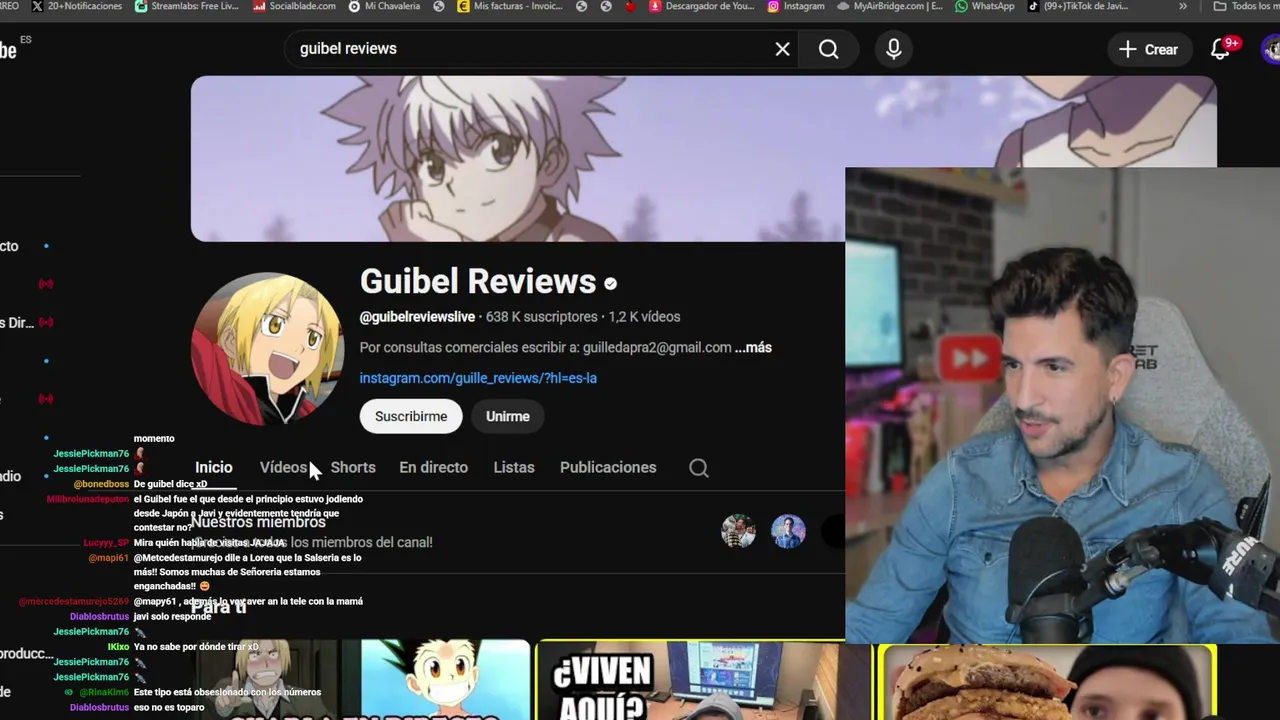The image size is (1280, 720).
Task: Click the Suscribirme button
Action: (x=411, y=416)
